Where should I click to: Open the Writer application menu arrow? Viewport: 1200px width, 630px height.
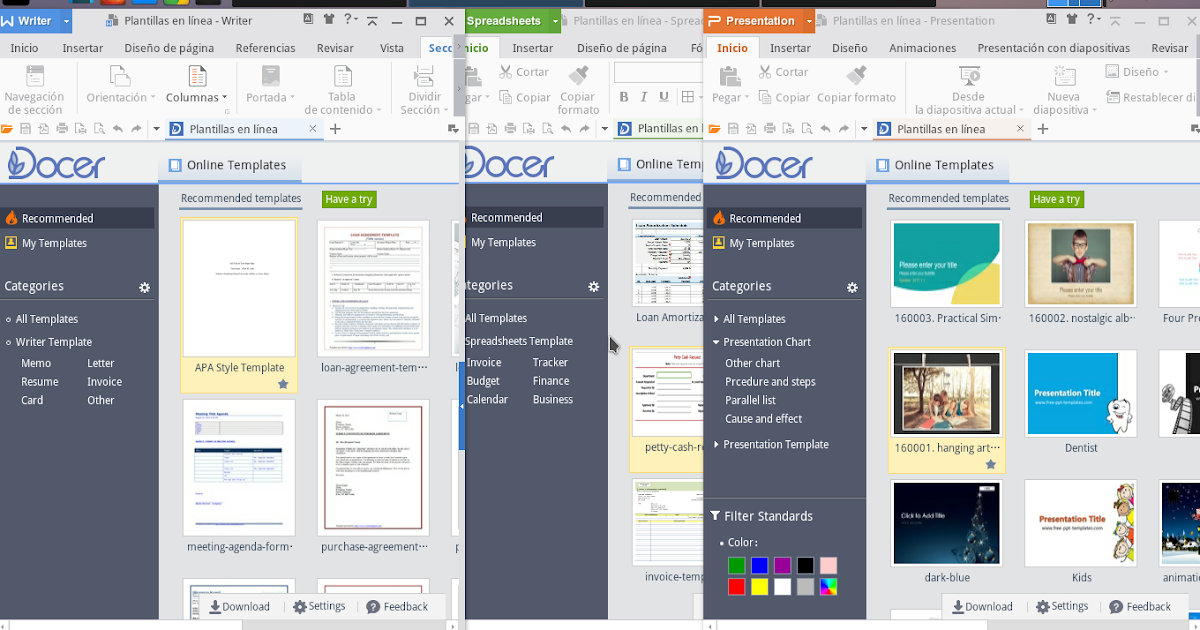pyautogui.click(x=67, y=21)
